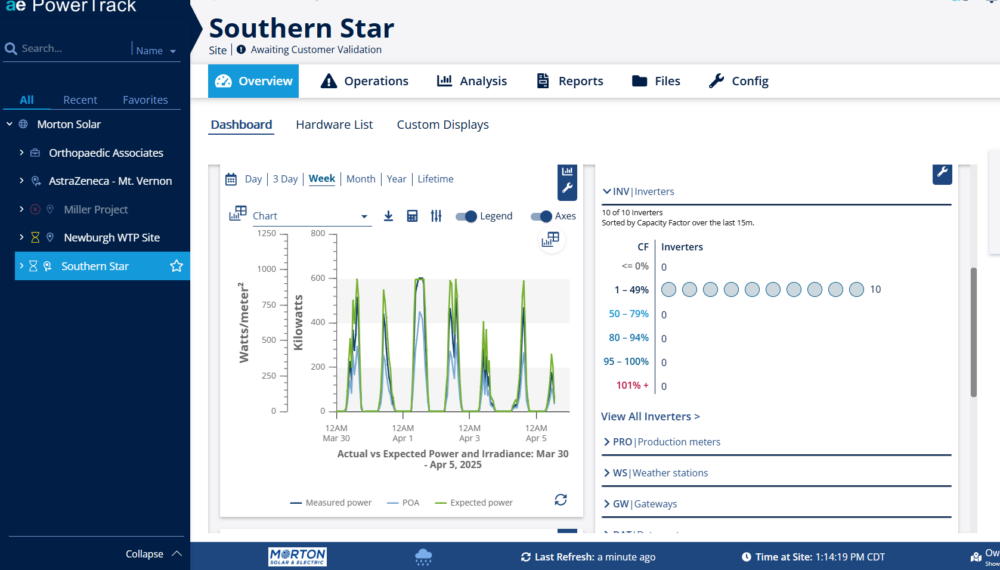The height and width of the screenshot is (570, 1000).
Task: Expand WS Weather stations section
Action: coord(607,473)
